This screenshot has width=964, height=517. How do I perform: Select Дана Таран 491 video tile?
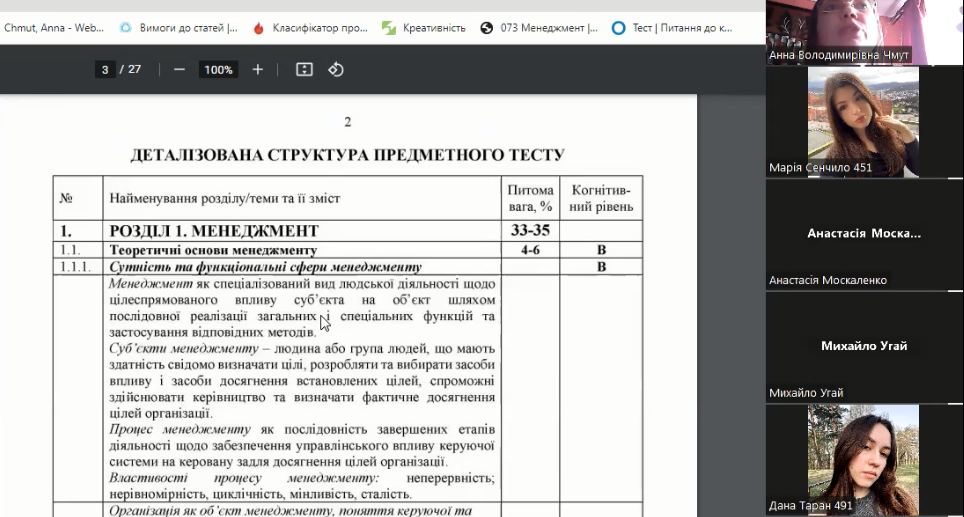[x=864, y=459]
